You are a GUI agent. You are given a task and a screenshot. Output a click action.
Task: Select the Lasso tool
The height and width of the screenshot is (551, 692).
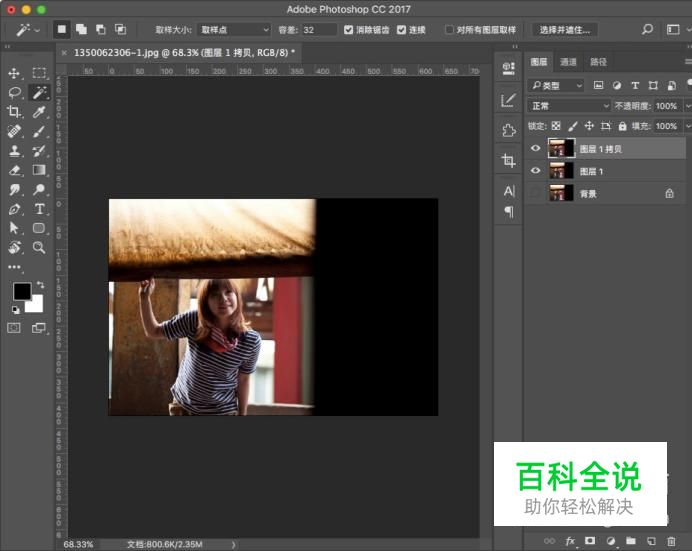pyautogui.click(x=15, y=92)
